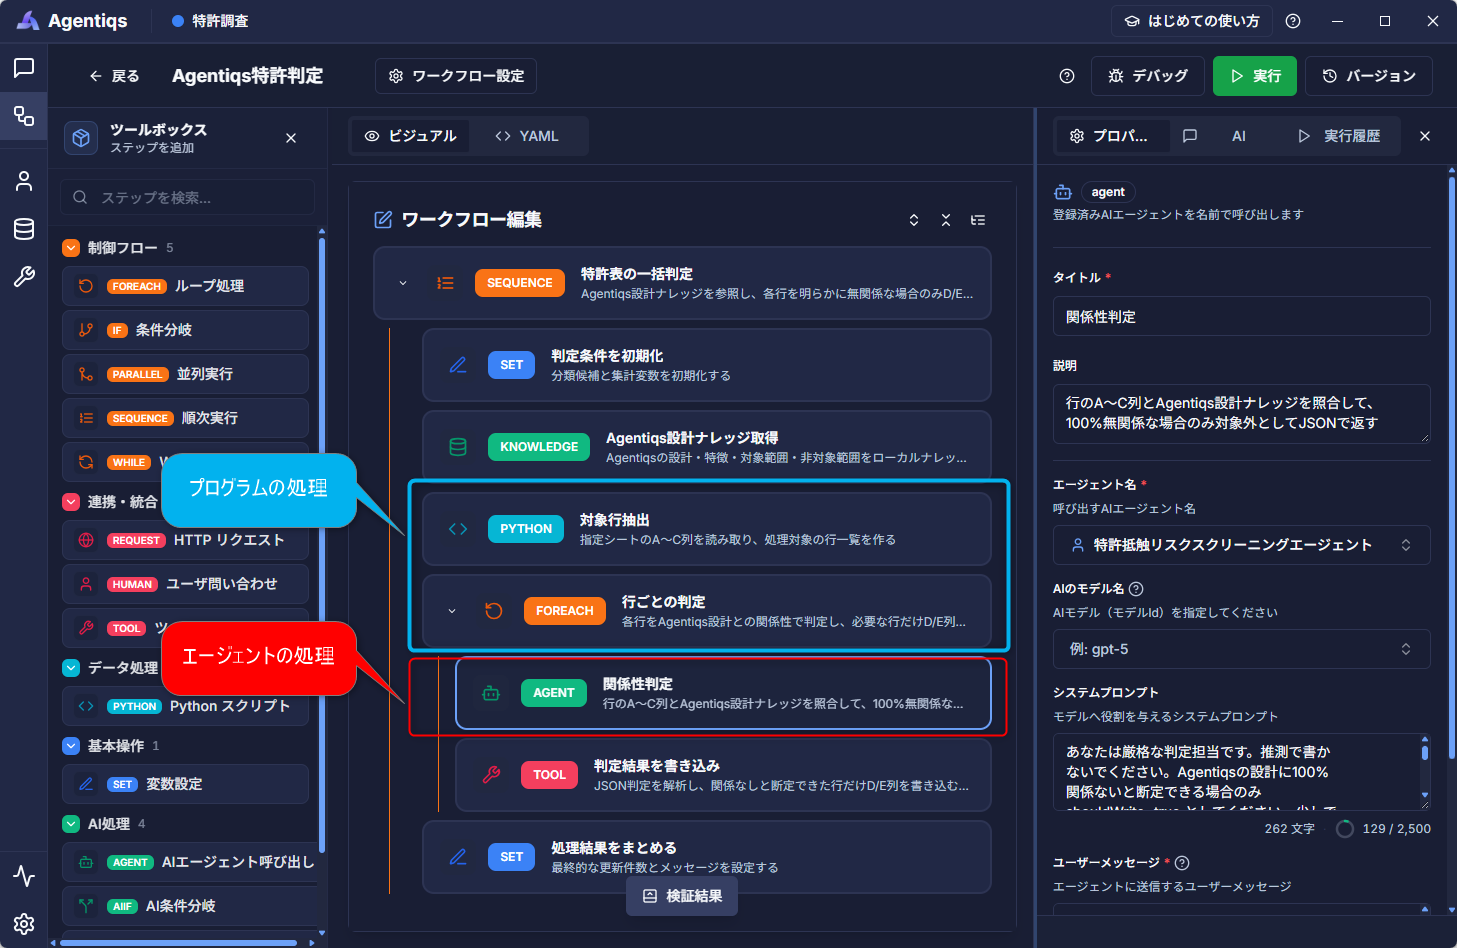Click the ステップを検索 search field
This screenshot has width=1457, height=948.
[187, 197]
